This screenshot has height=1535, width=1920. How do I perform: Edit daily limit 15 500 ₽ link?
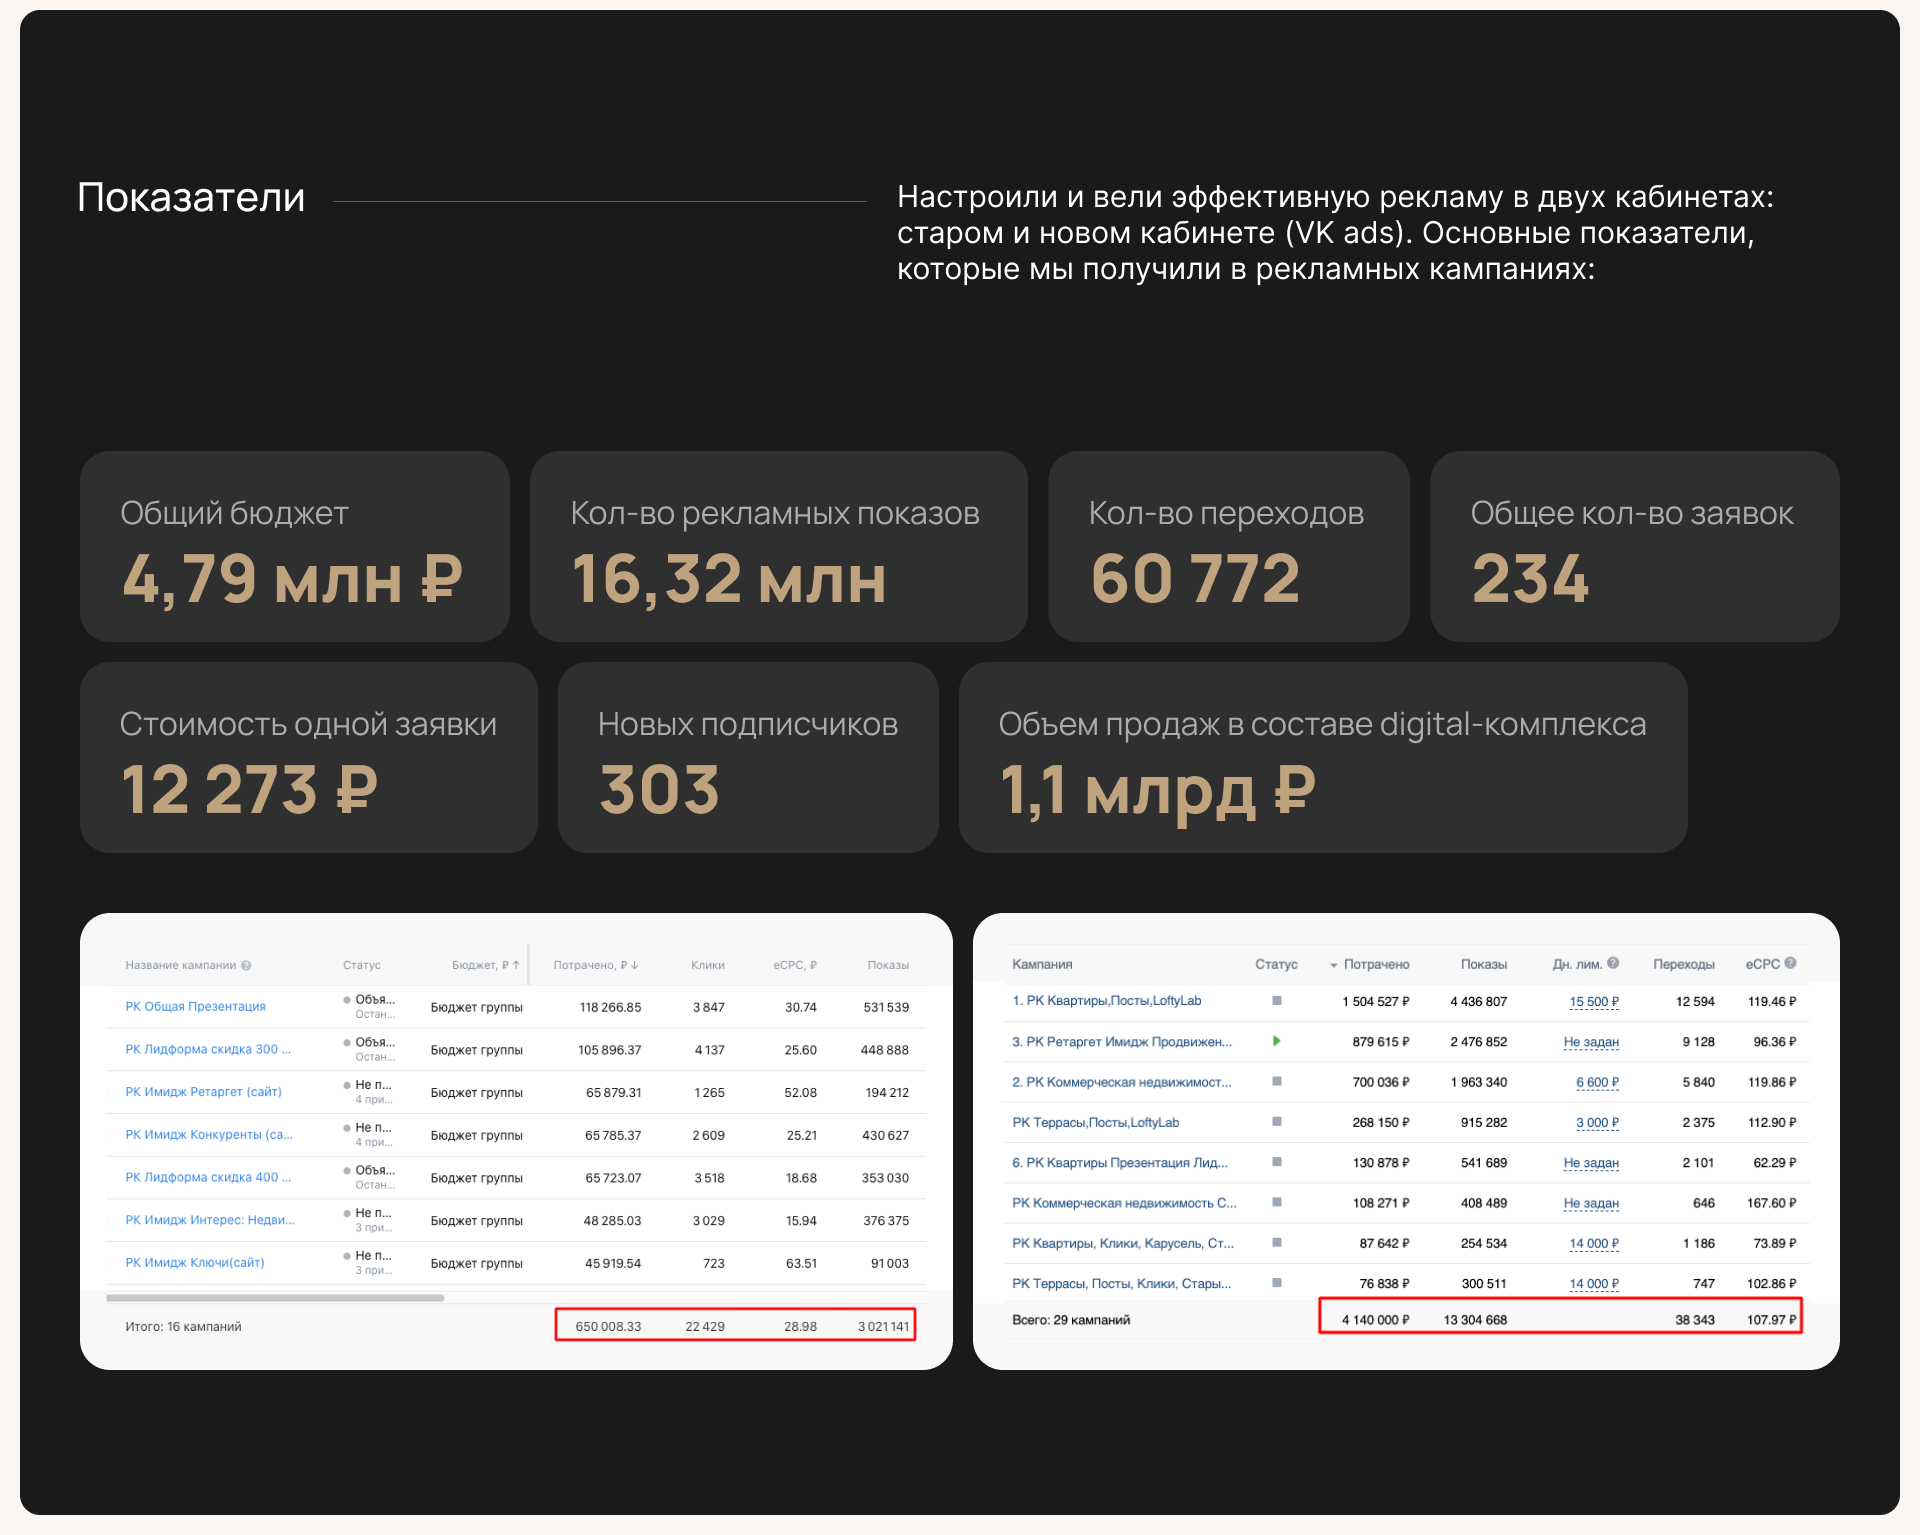[1593, 1001]
